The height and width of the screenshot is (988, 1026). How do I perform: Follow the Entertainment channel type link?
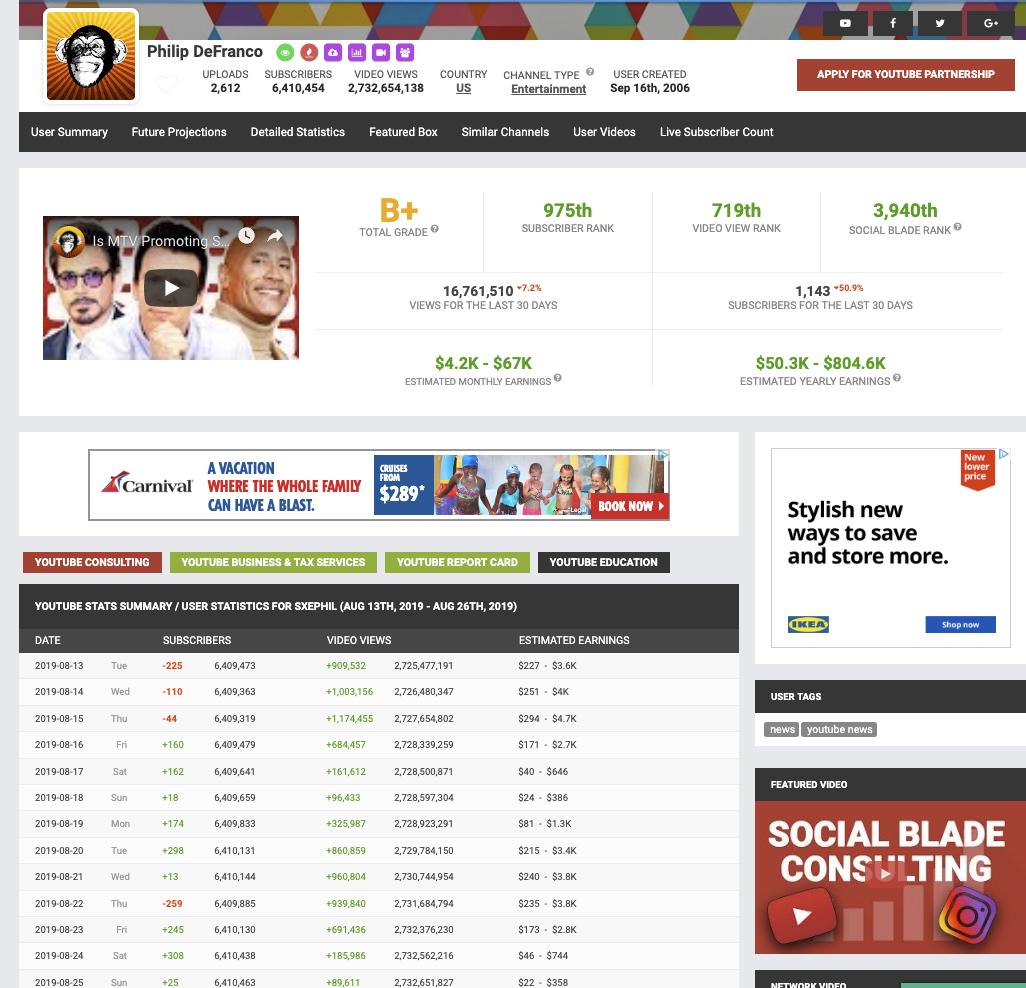click(x=548, y=89)
